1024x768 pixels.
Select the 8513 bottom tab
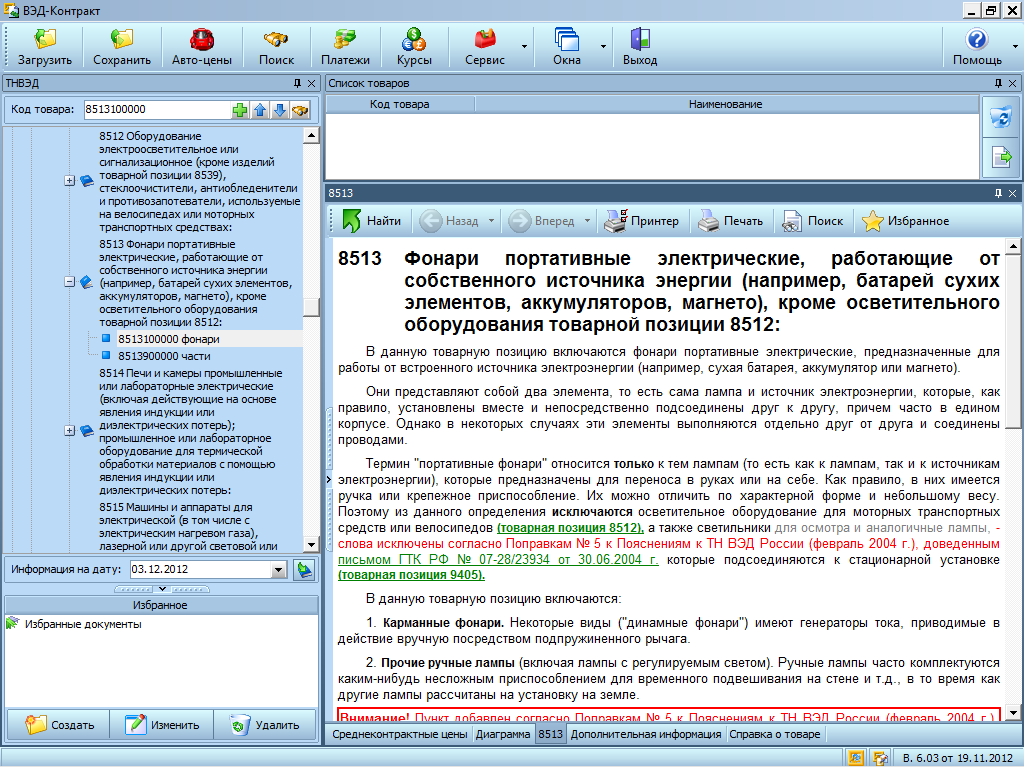pyautogui.click(x=551, y=734)
